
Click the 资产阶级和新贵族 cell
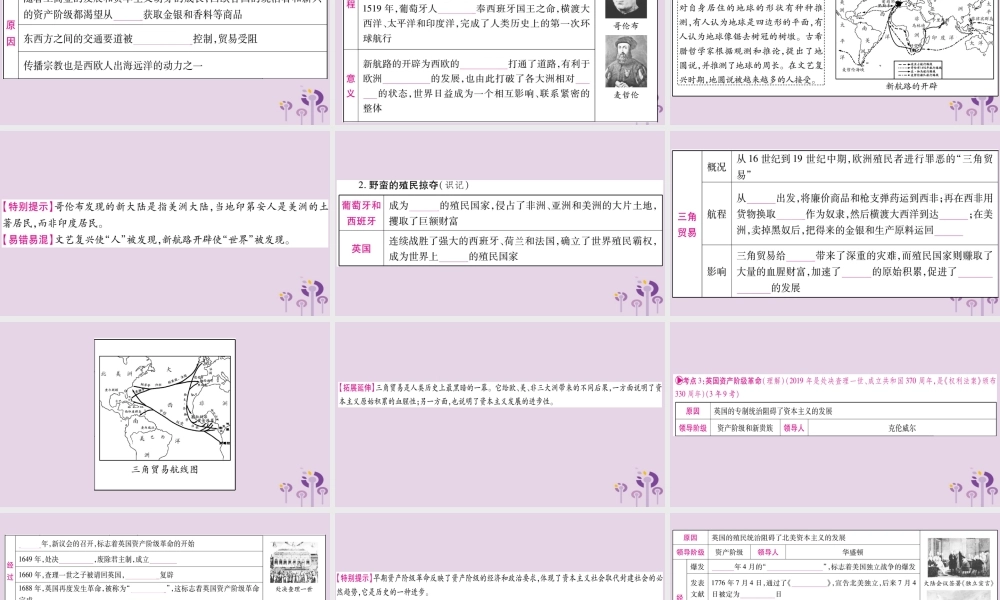point(745,428)
